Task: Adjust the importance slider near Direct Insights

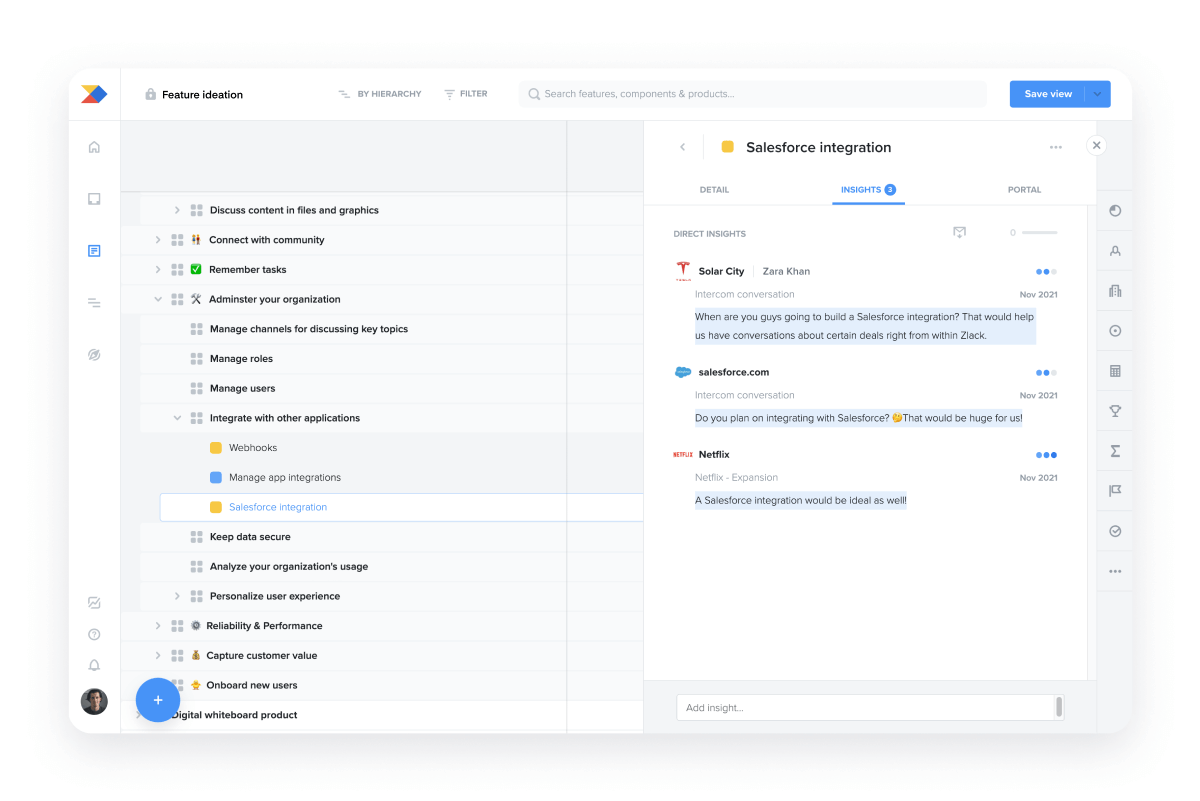Action: [x=1039, y=233]
